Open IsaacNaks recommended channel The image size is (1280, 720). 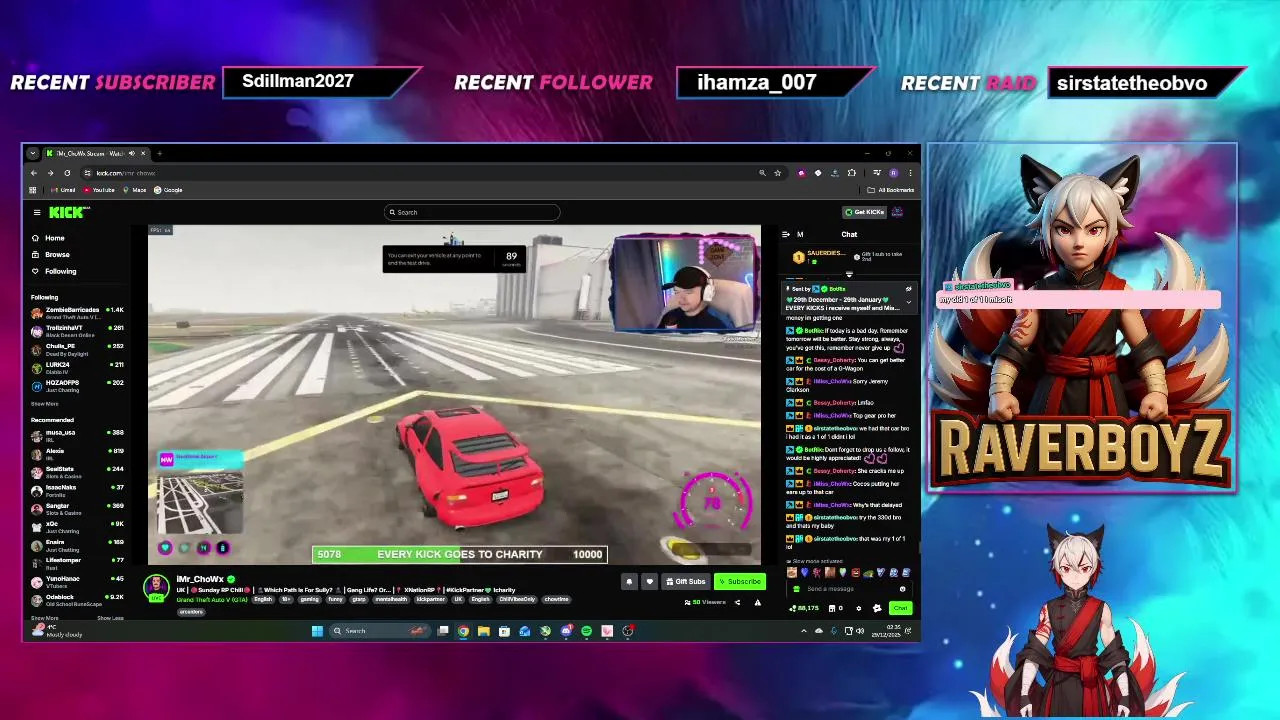pos(78,489)
